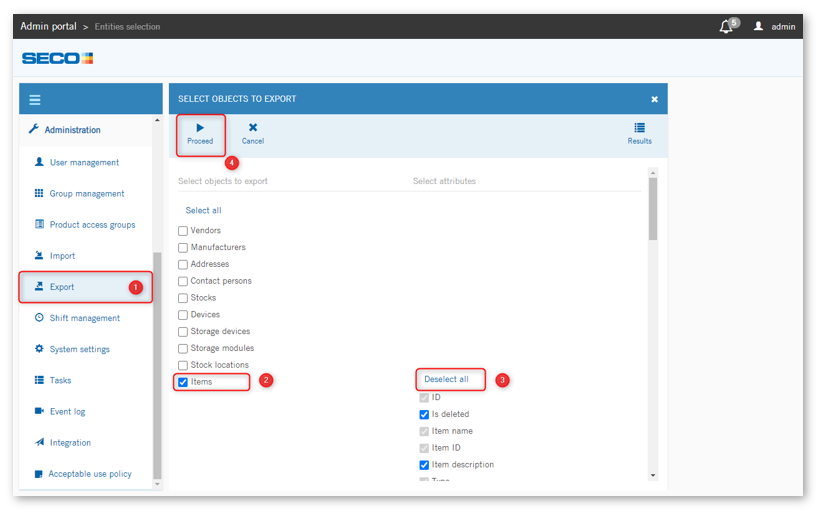The height and width of the screenshot is (519, 827).
Task: Check the Storage devices checkbox
Action: (x=183, y=332)
